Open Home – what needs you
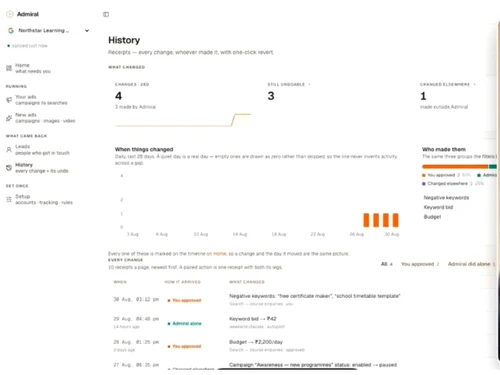This screenshot has height=375, width=500. click(x=33, y=68)
